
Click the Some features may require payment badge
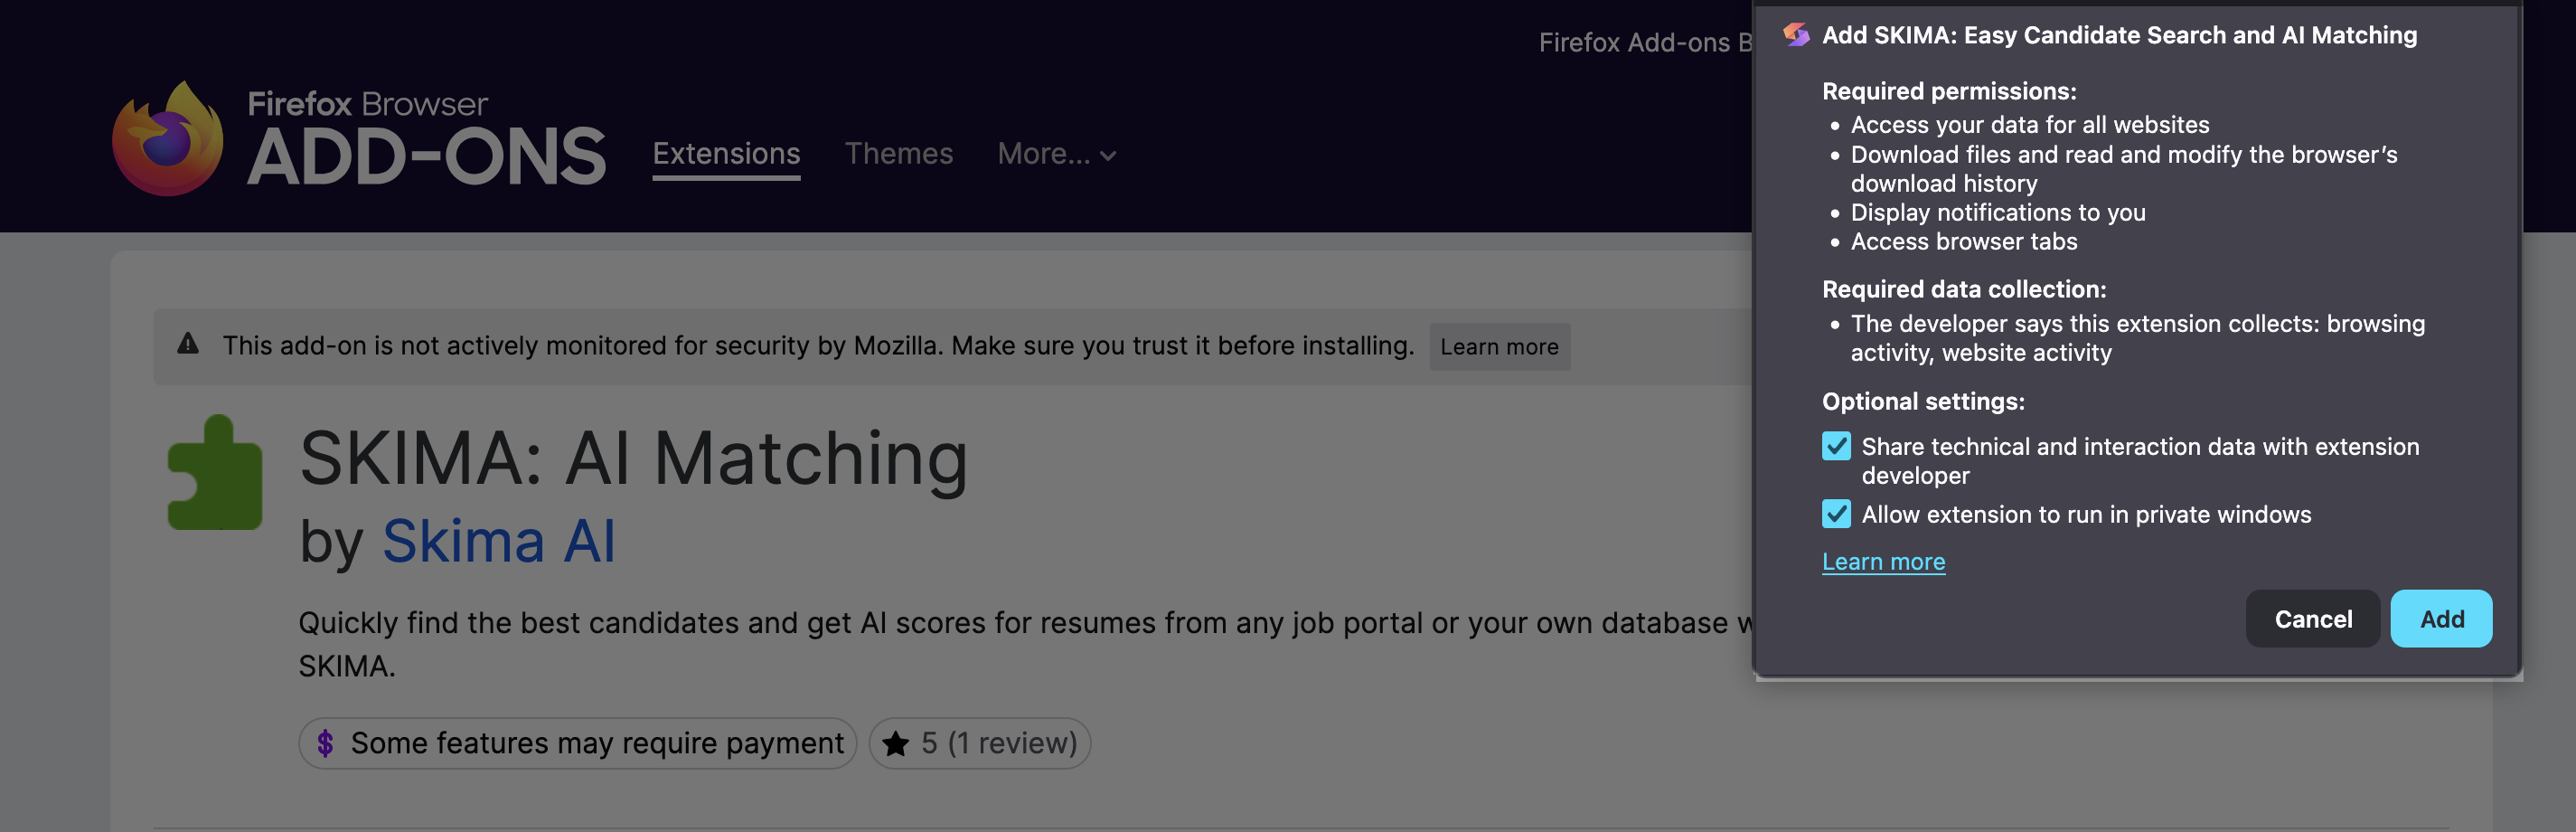click(x=578, y=743)
